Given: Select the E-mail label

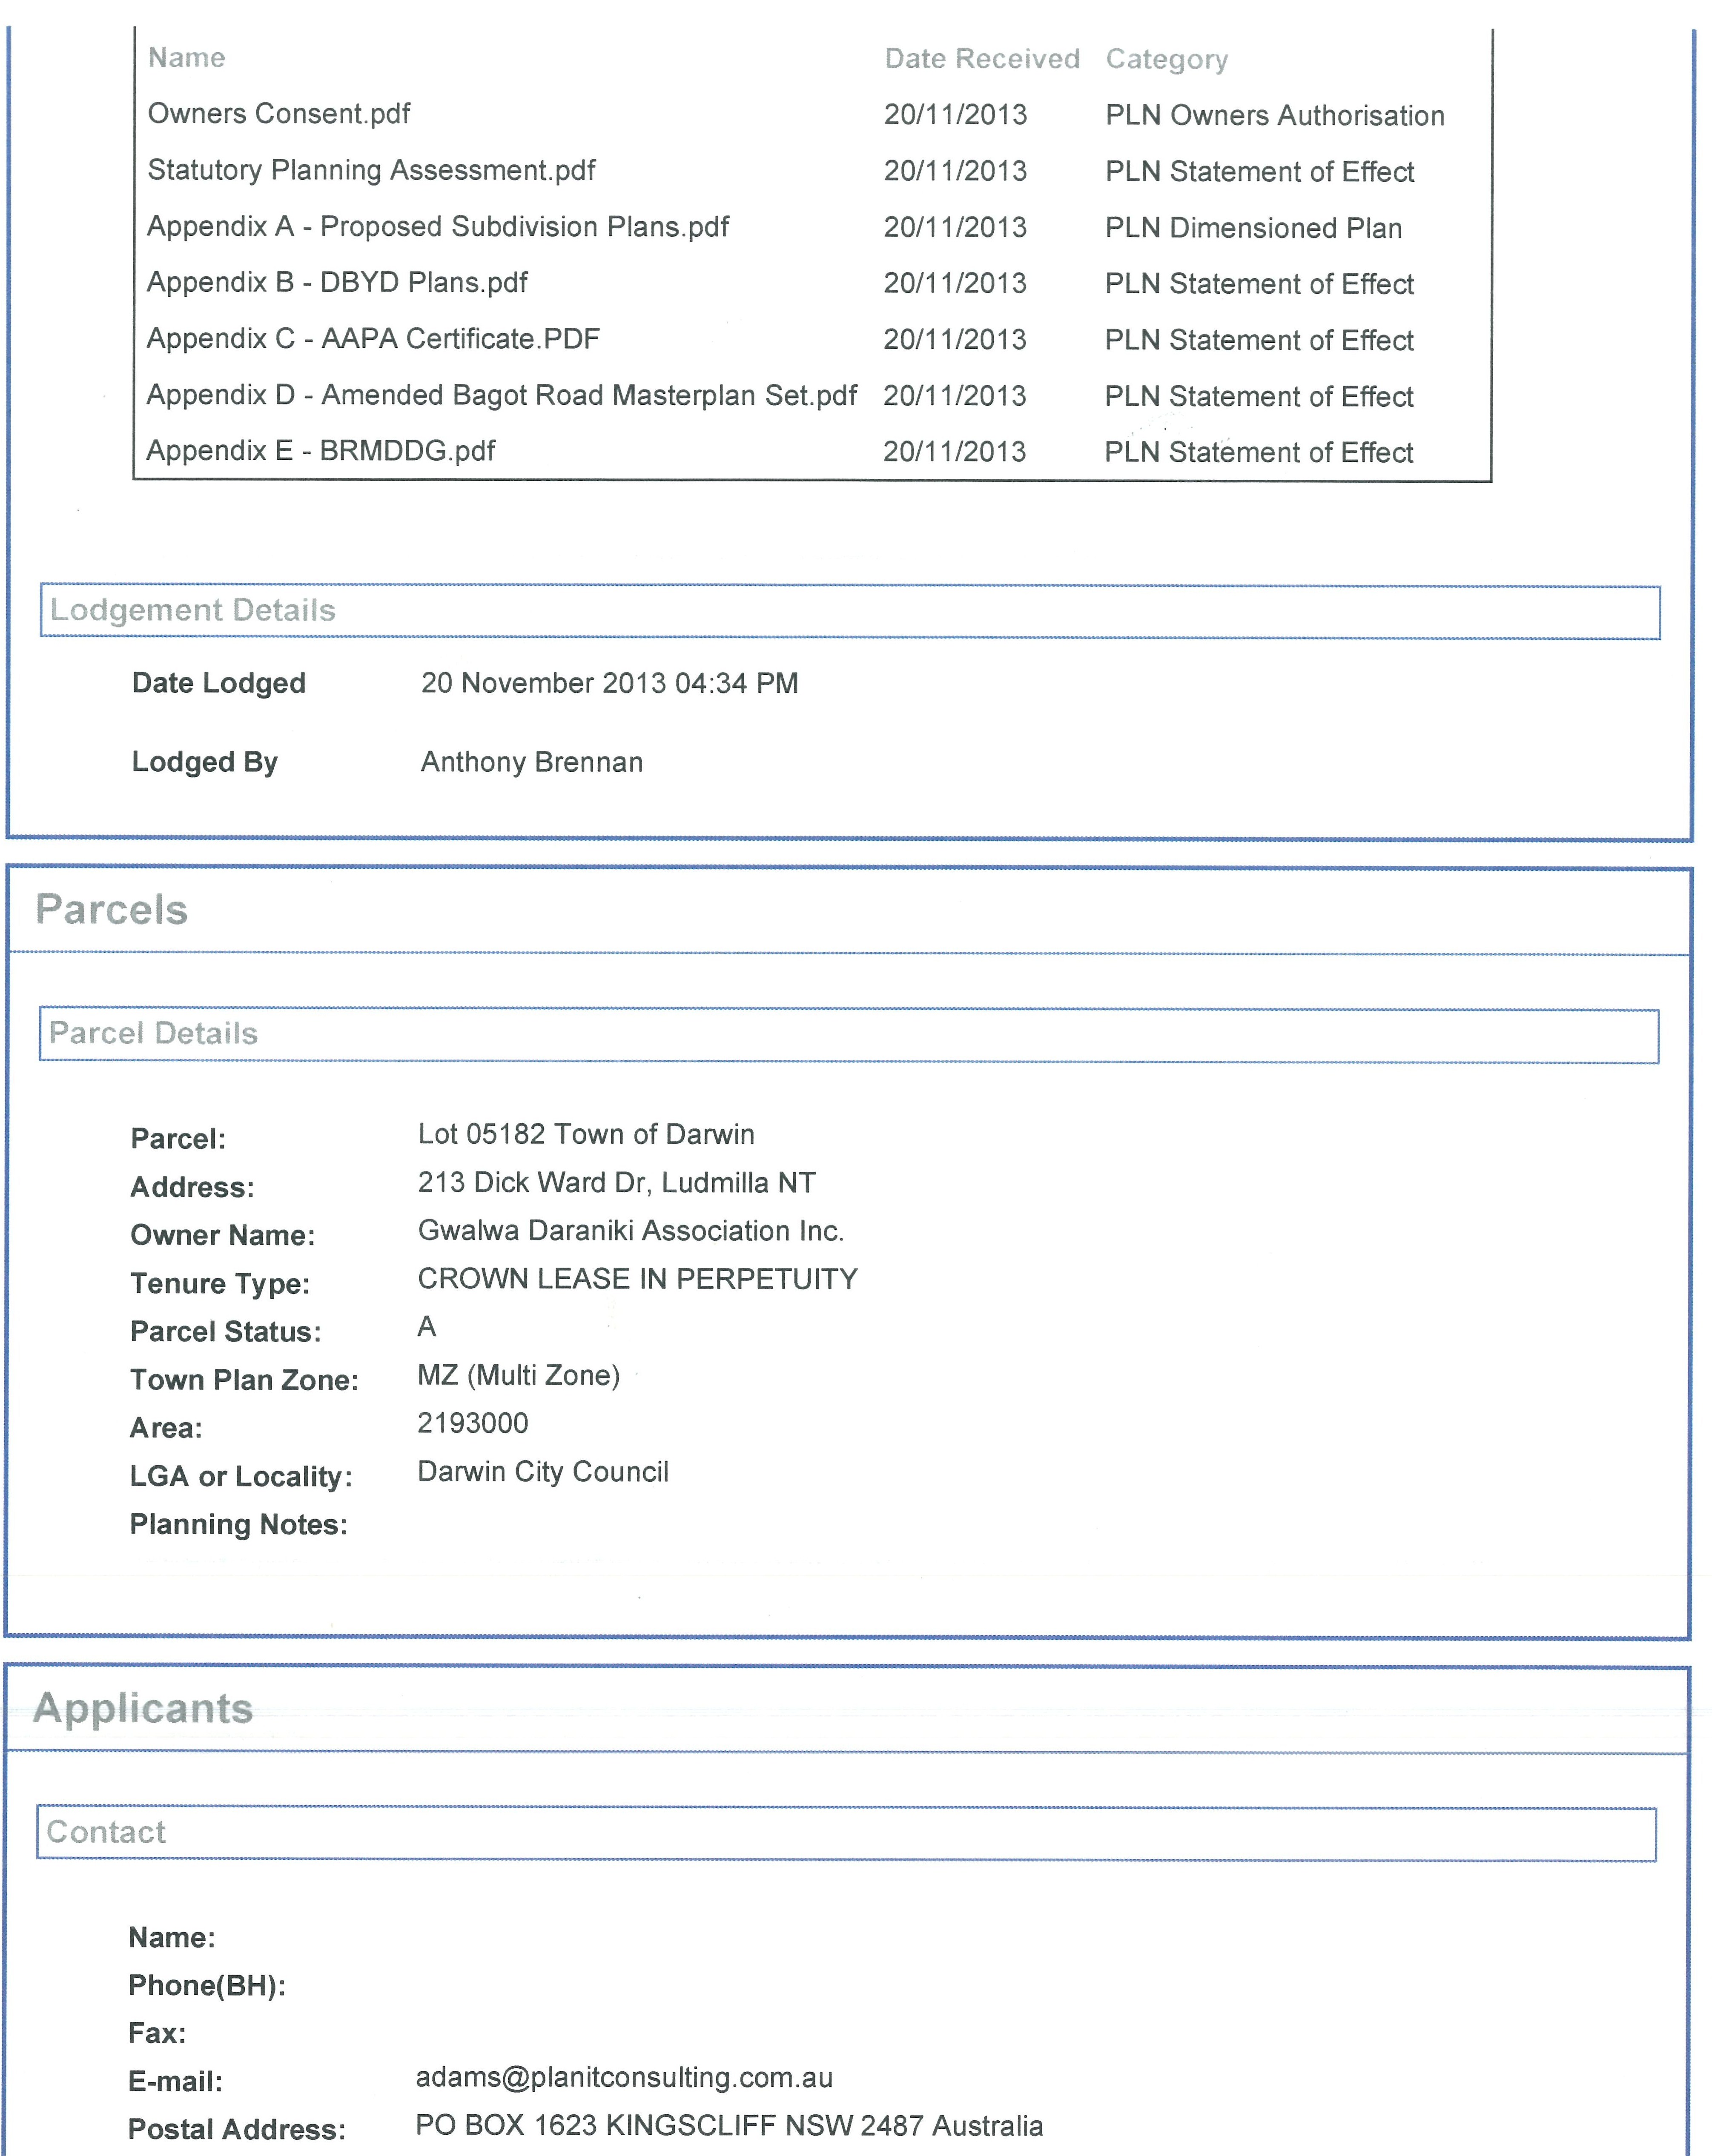Looking at the screenshot, I should pos(175,2082).
